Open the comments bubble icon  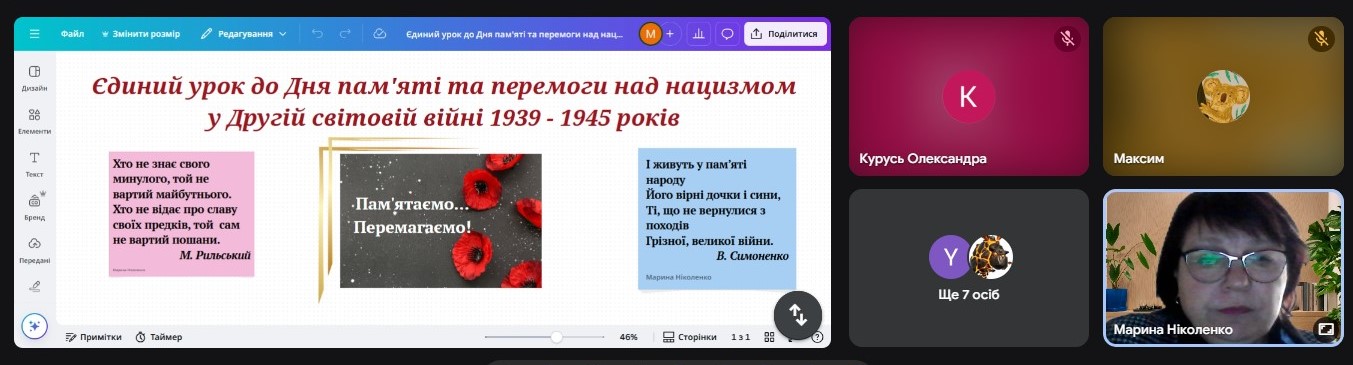pyautogui.click(x=727, y=33)
